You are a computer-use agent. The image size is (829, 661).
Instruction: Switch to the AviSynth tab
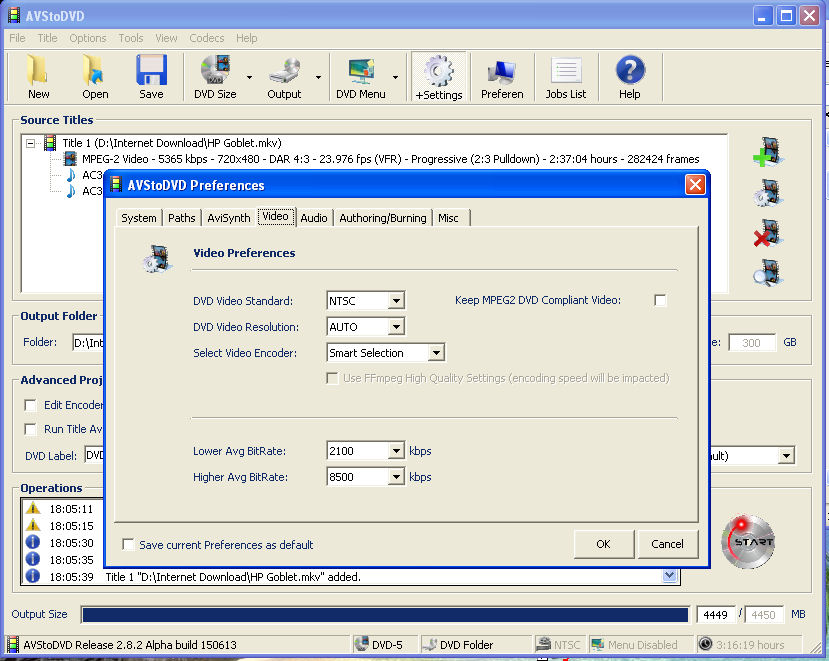point(229,218)
